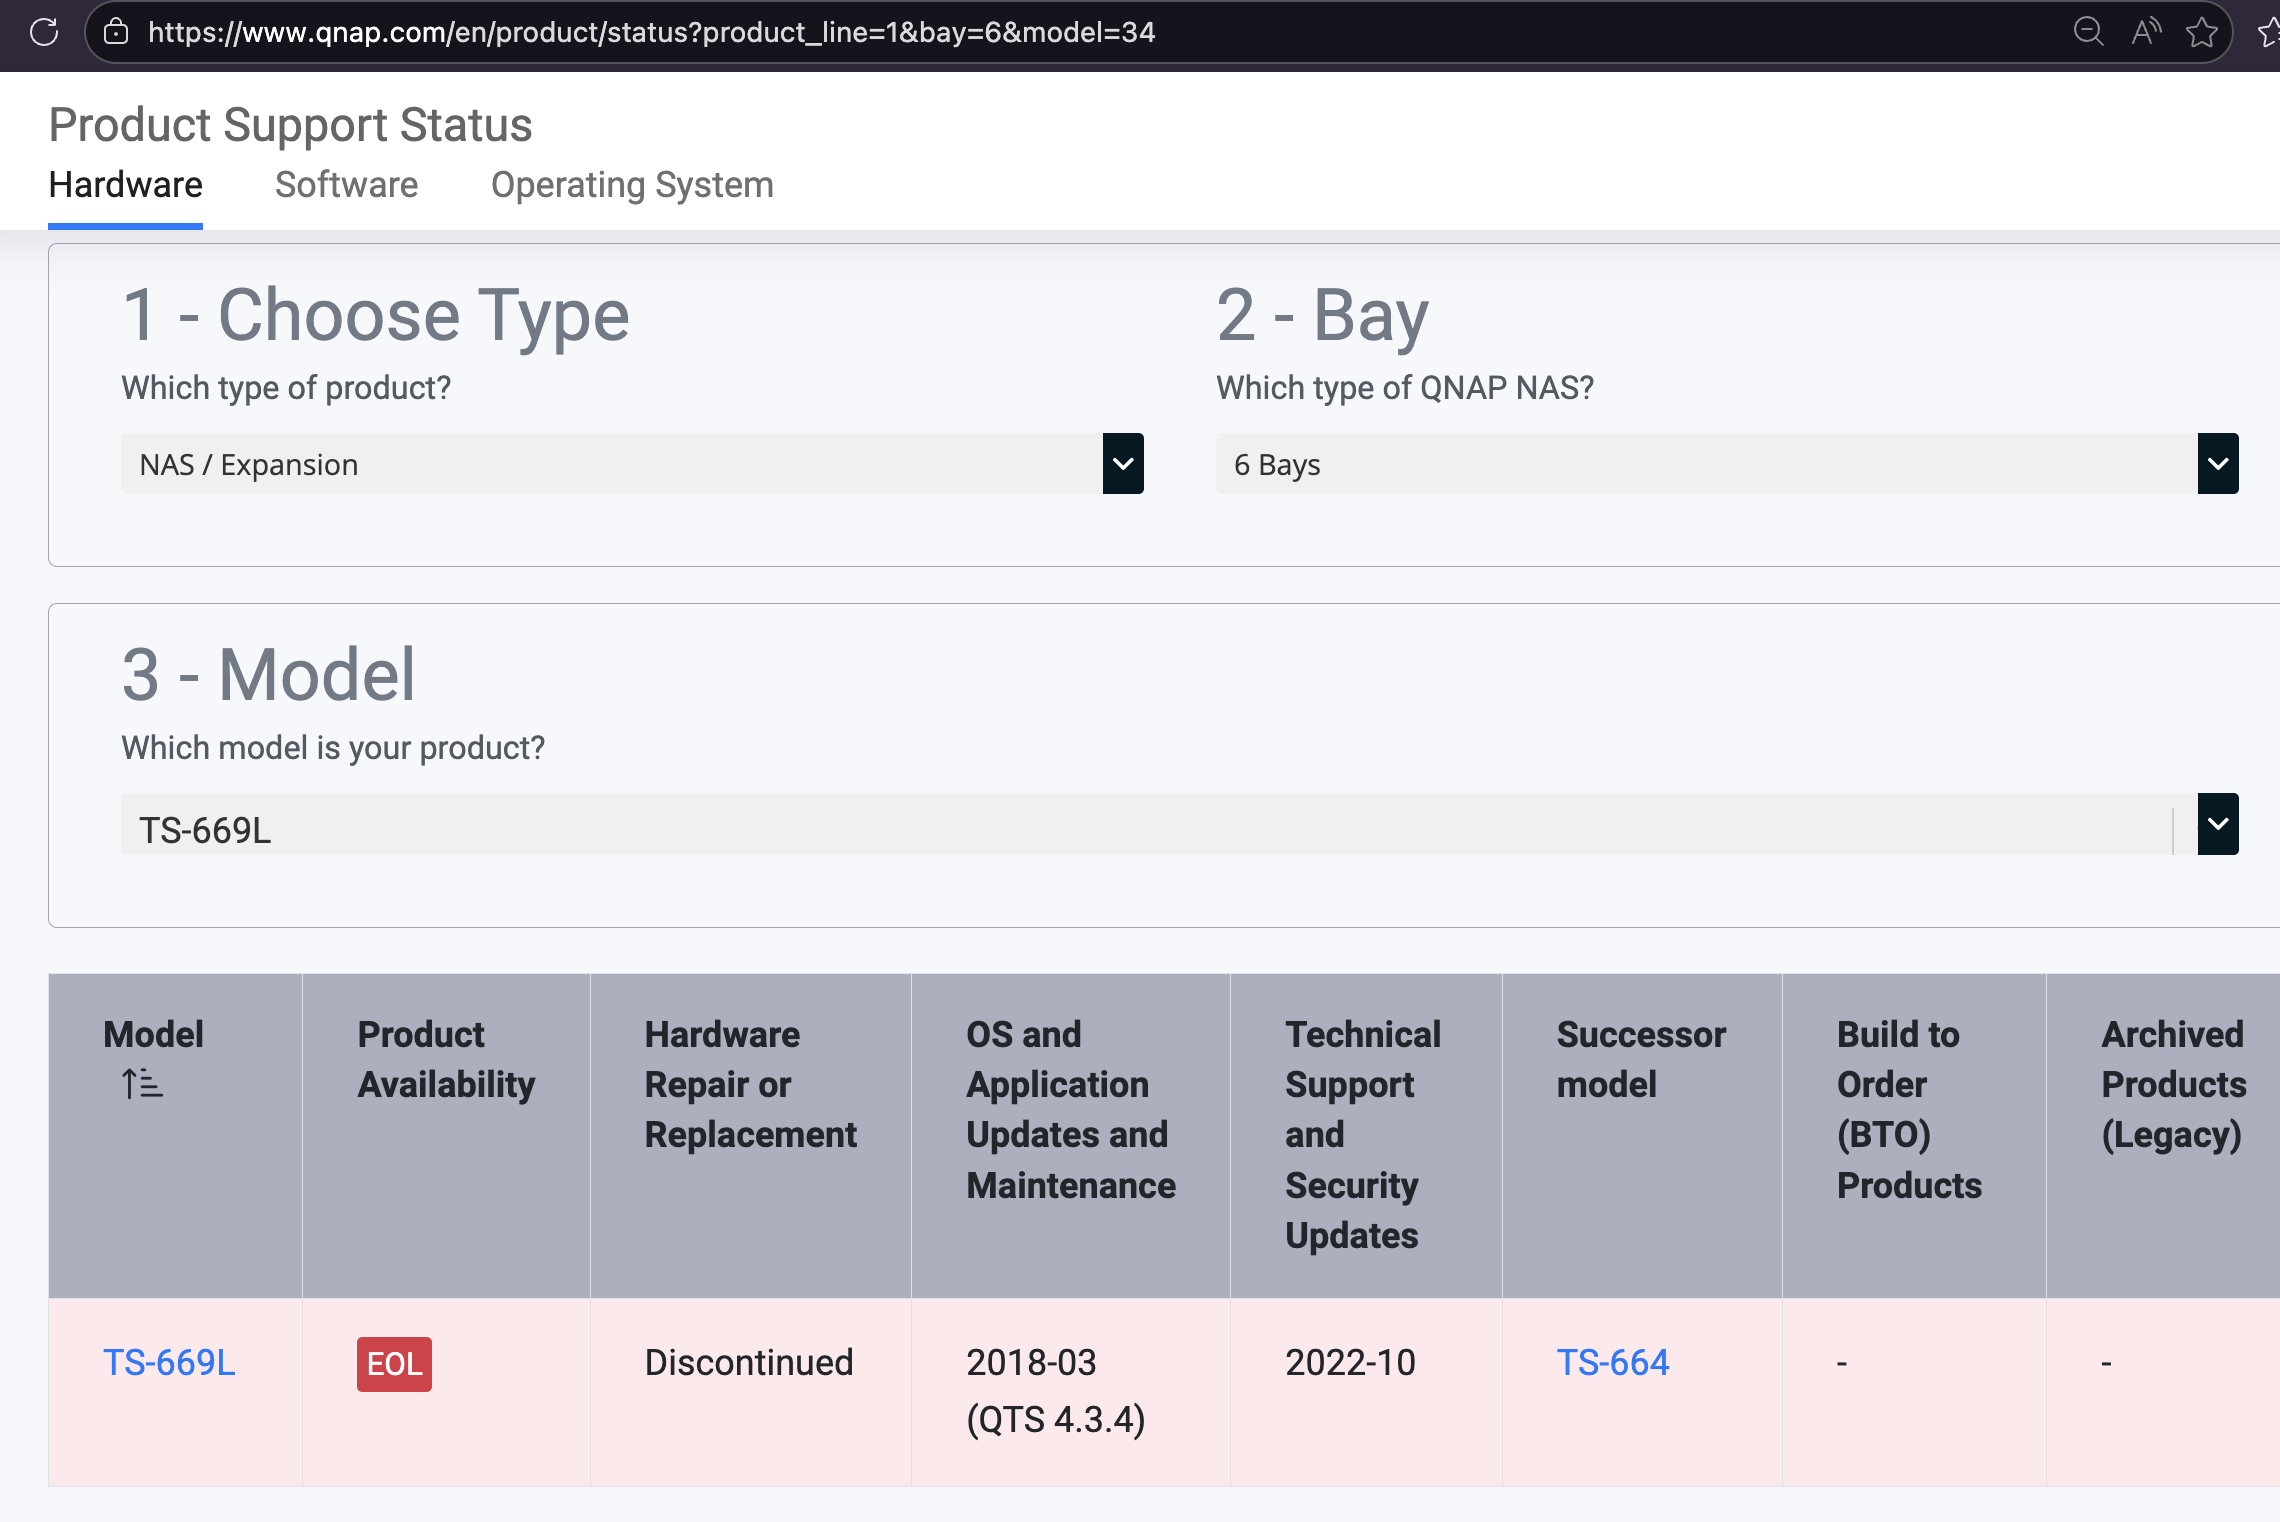Switch to the Software tab
The width and height of the screenshot is (2280, 1522).
346,185
